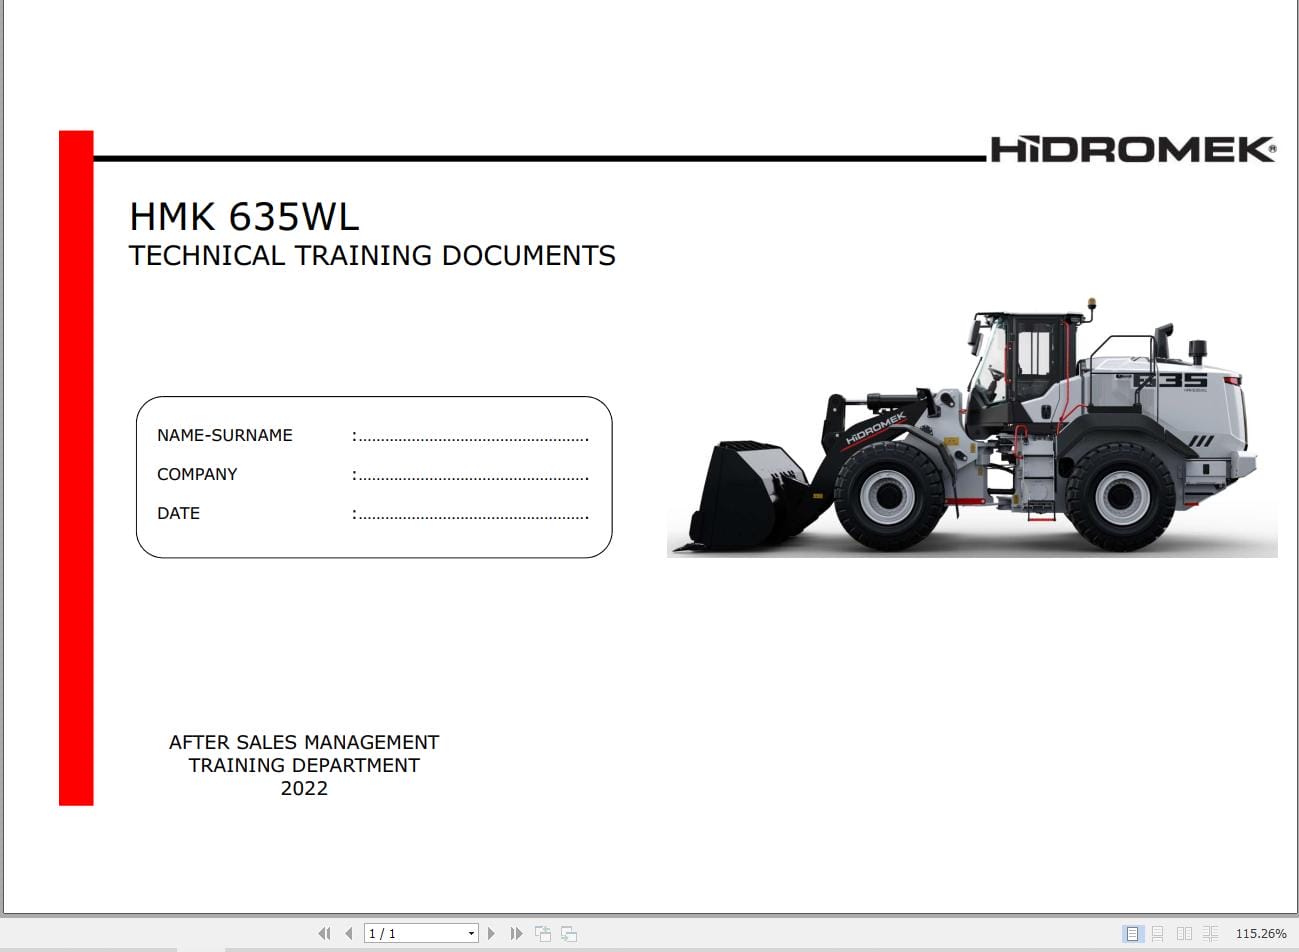The width and height of the screenshot is (1299, 952).
Task: Click the DATE label
Action: pos(178,513)
